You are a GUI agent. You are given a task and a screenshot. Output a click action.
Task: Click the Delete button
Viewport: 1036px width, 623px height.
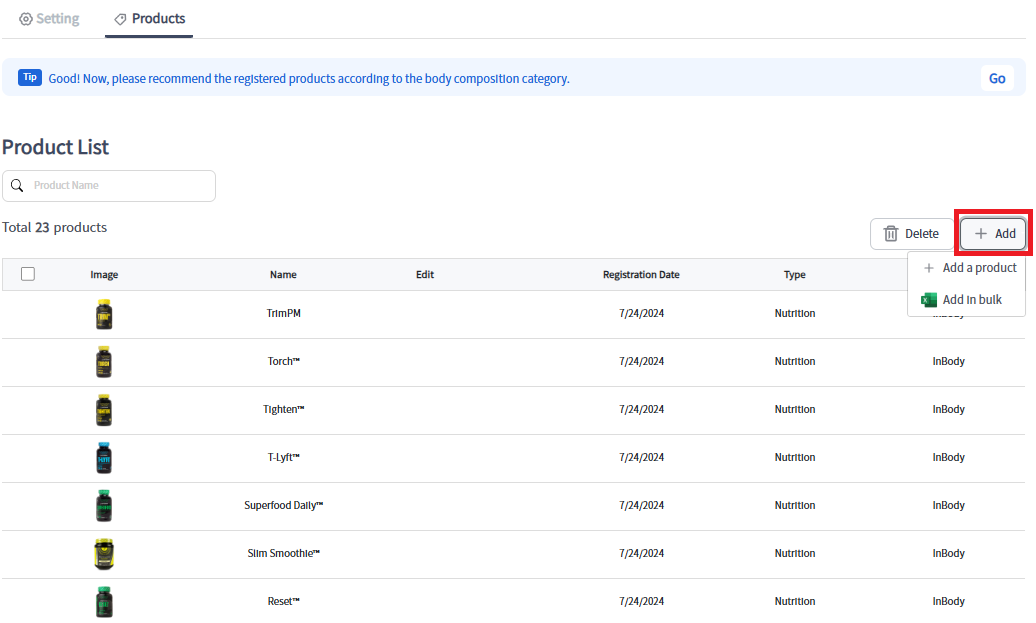(912, 234)
